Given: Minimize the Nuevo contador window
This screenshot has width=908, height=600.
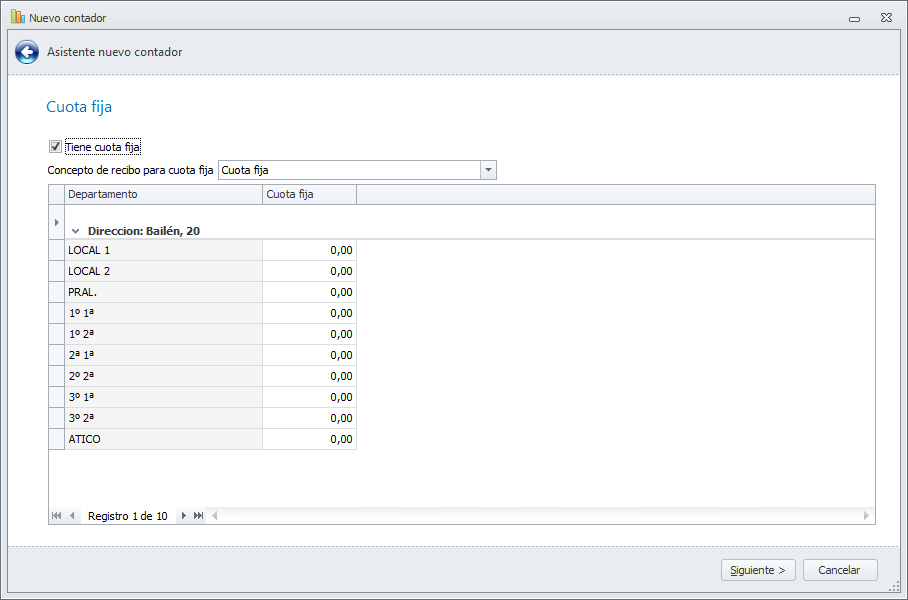Looking at the screenshot, I should [x=854, y=18].
